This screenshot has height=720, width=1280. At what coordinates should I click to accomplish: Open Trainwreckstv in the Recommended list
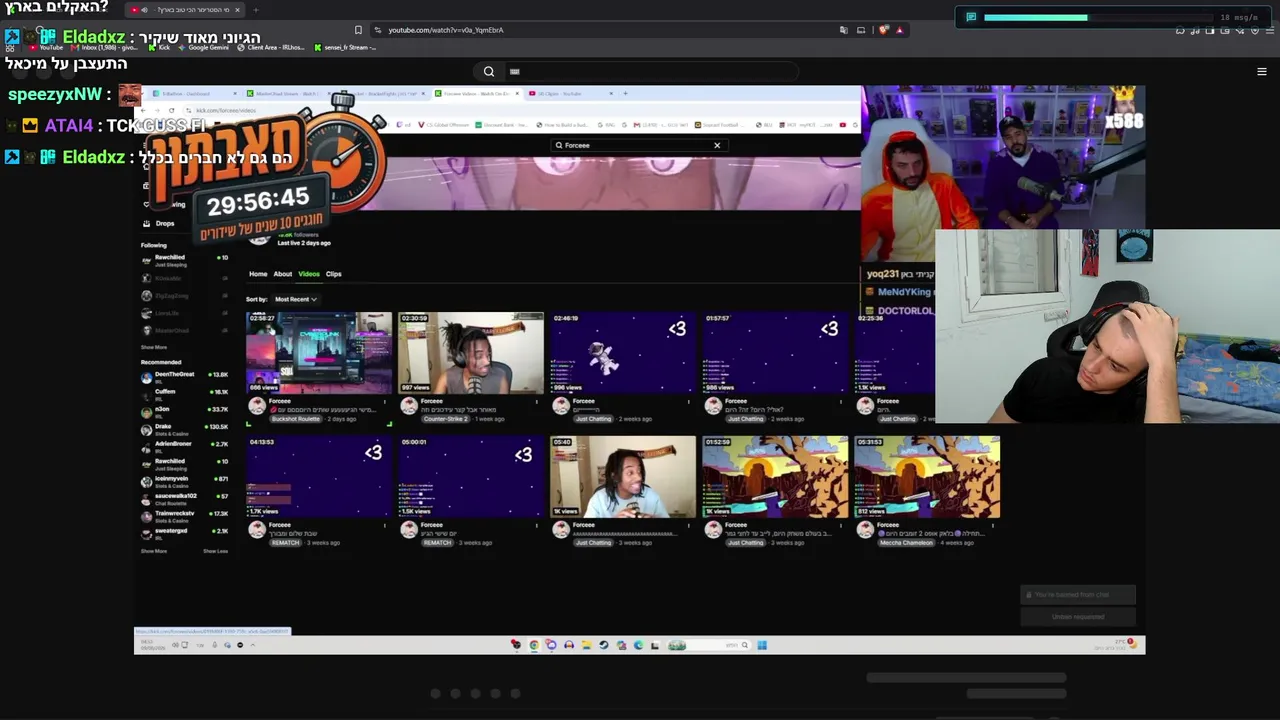pos(185,516)
